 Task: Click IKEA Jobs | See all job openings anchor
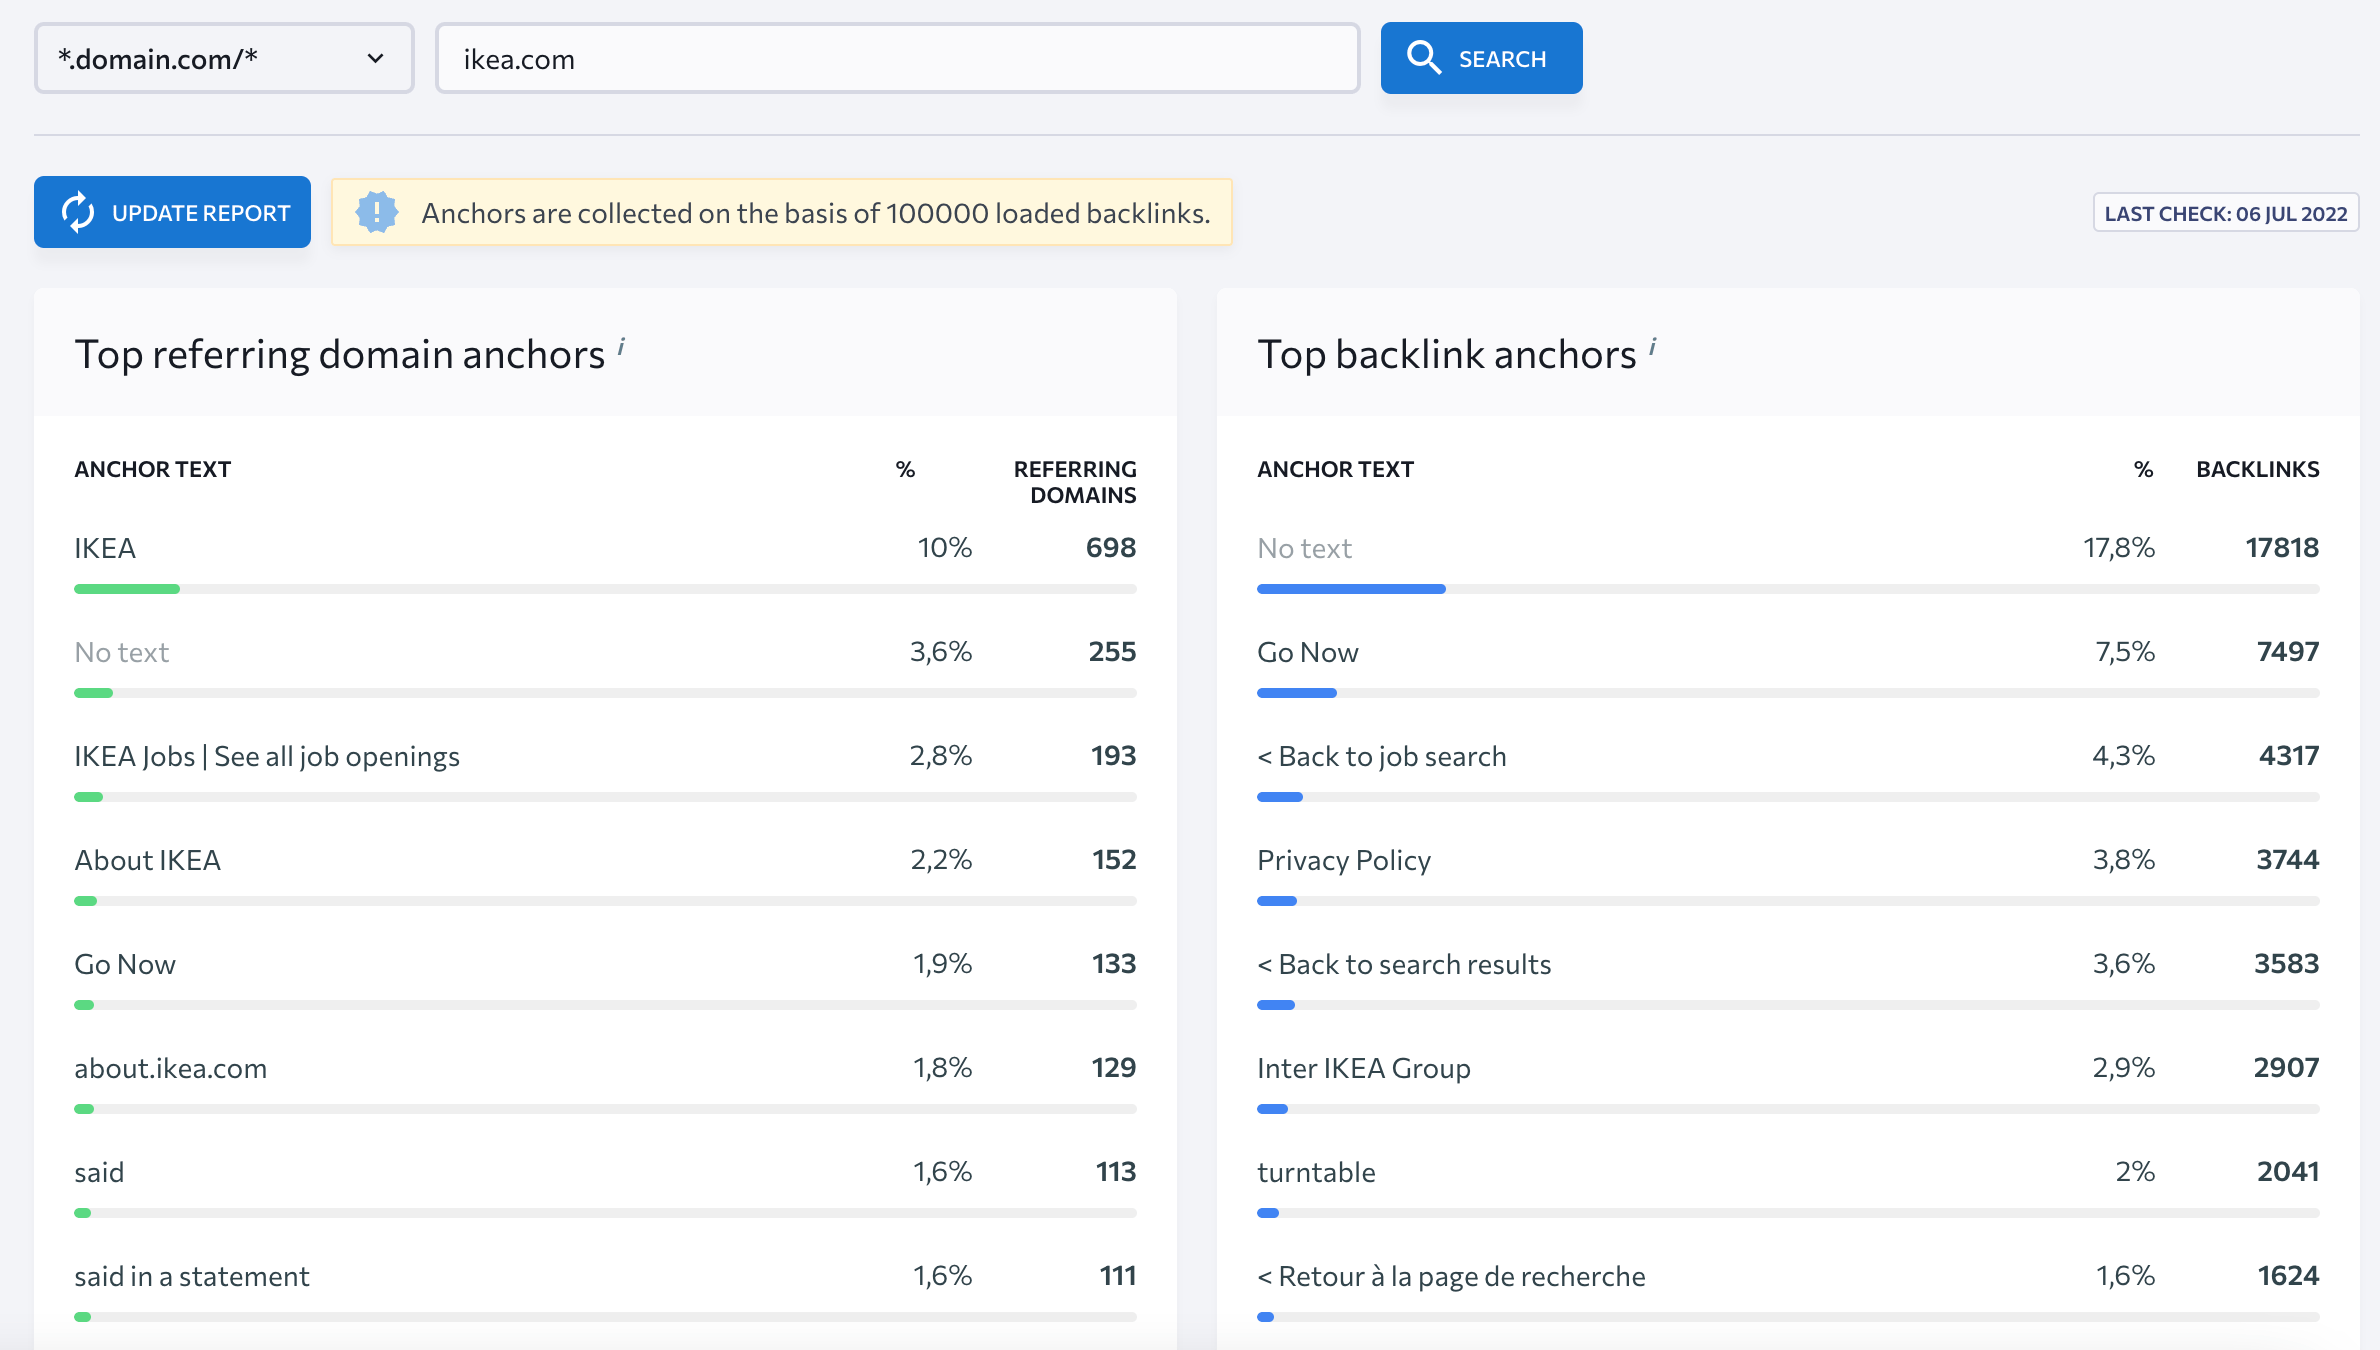tap(267, 756)
